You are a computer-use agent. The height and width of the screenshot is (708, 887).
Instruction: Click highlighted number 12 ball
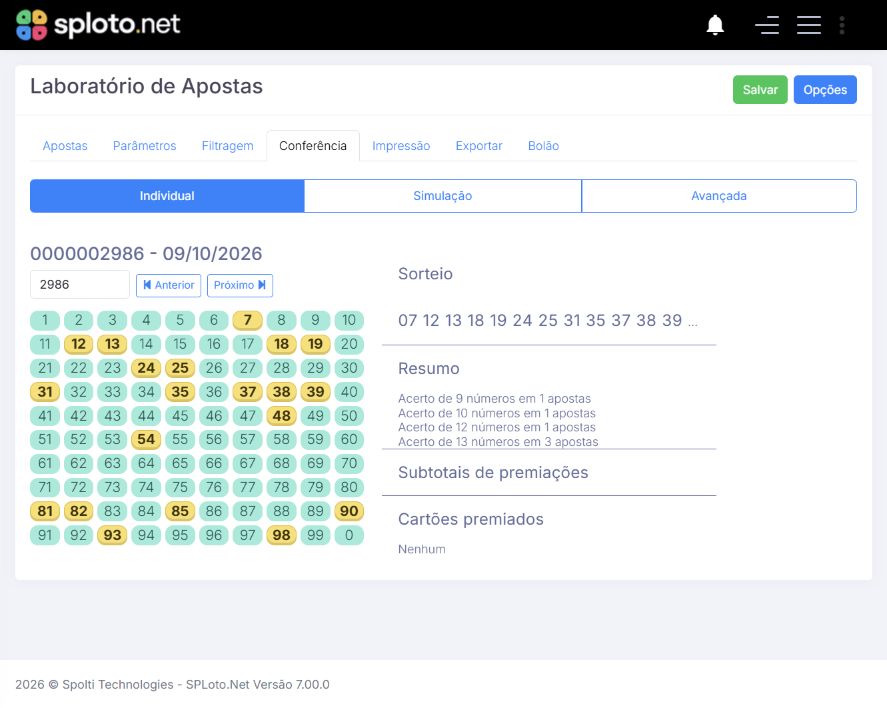coord(78,344)
